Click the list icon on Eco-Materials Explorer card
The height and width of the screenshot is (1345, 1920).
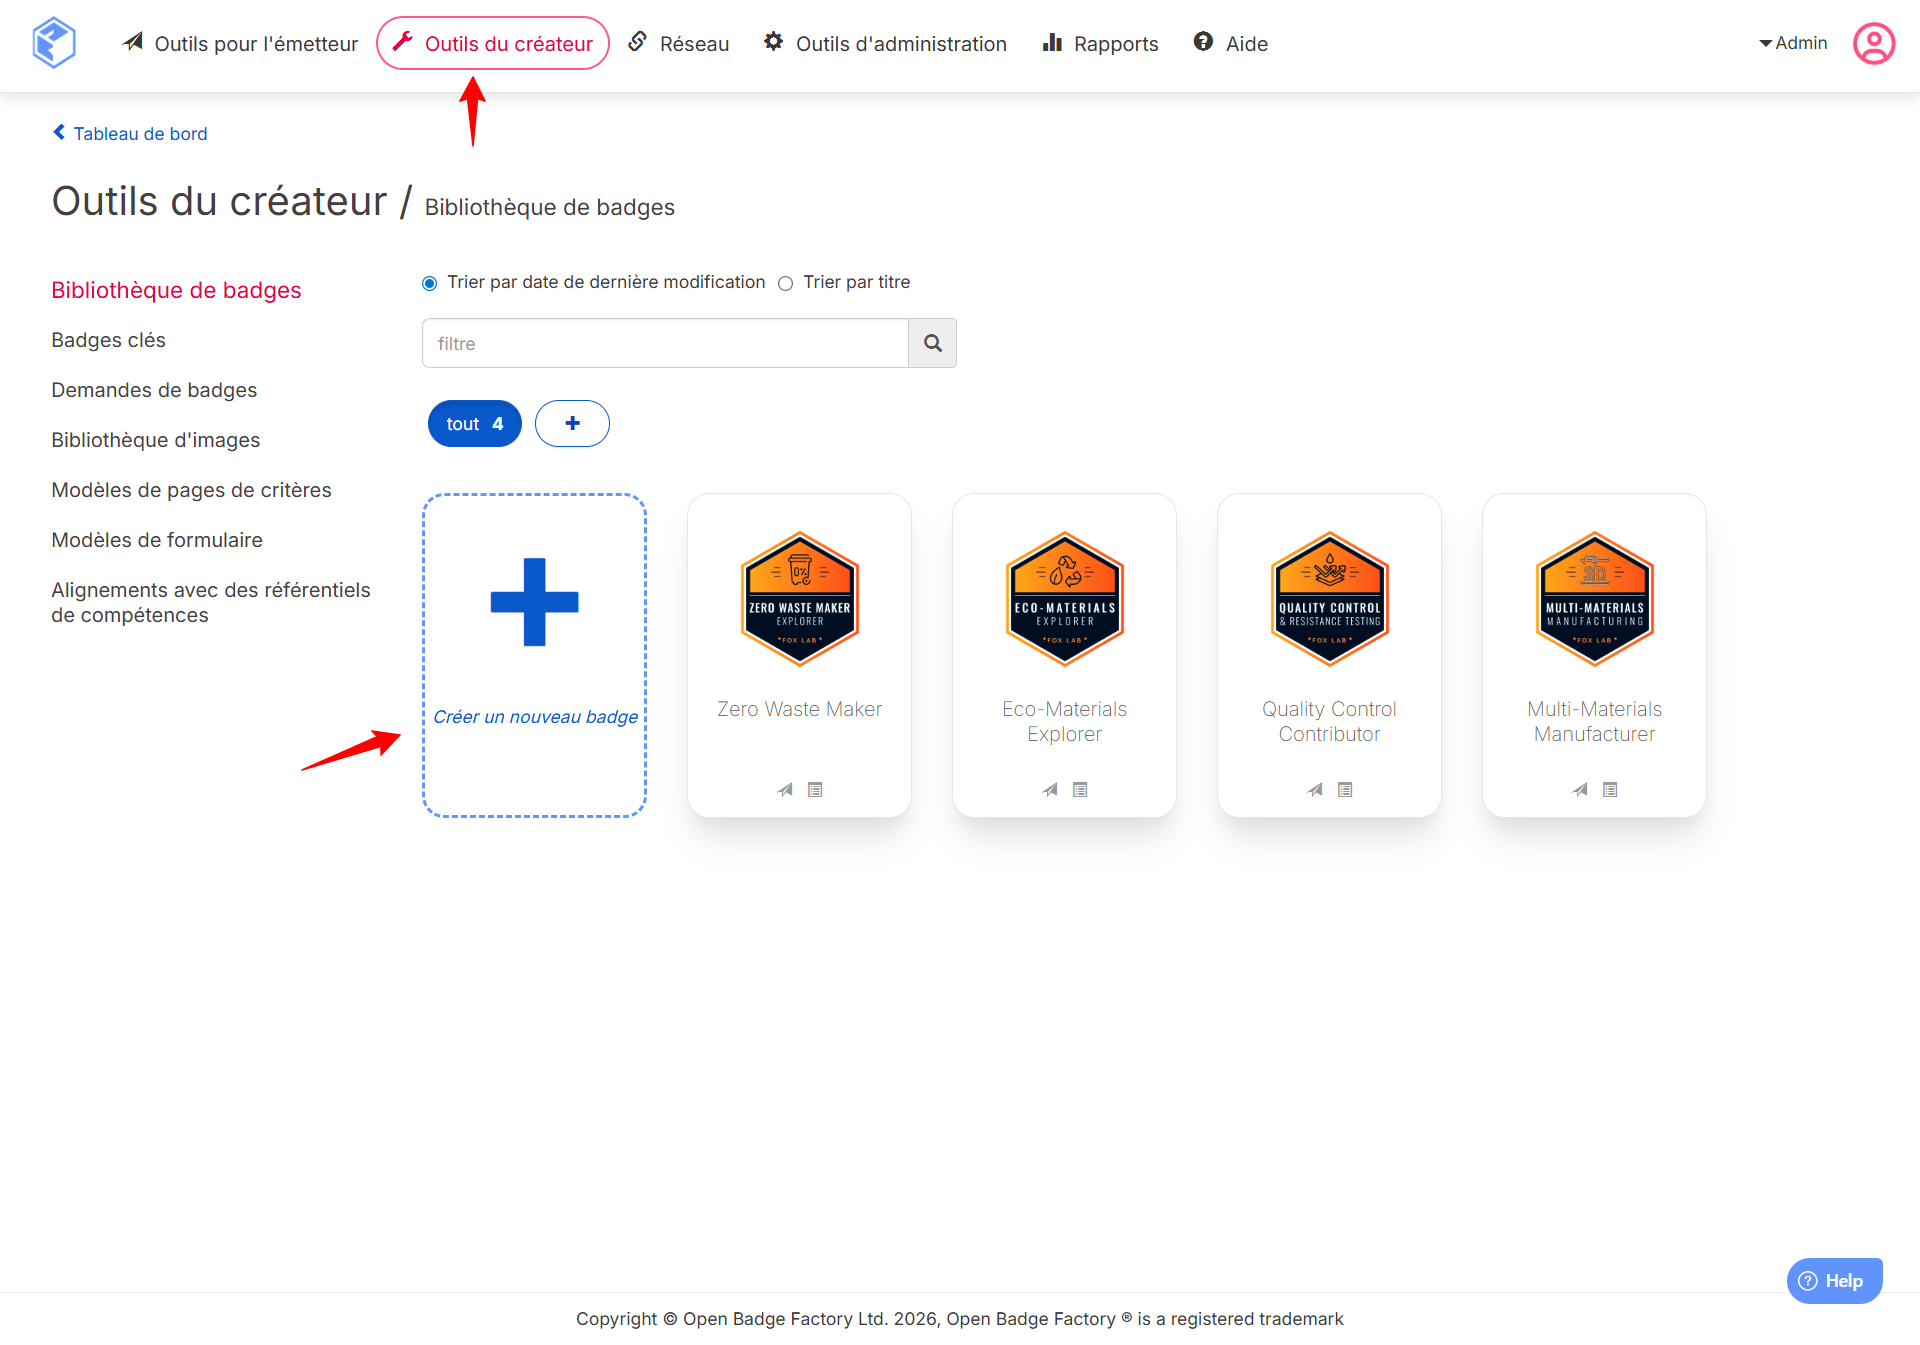pyautogui.click(x=1080, y=790)
